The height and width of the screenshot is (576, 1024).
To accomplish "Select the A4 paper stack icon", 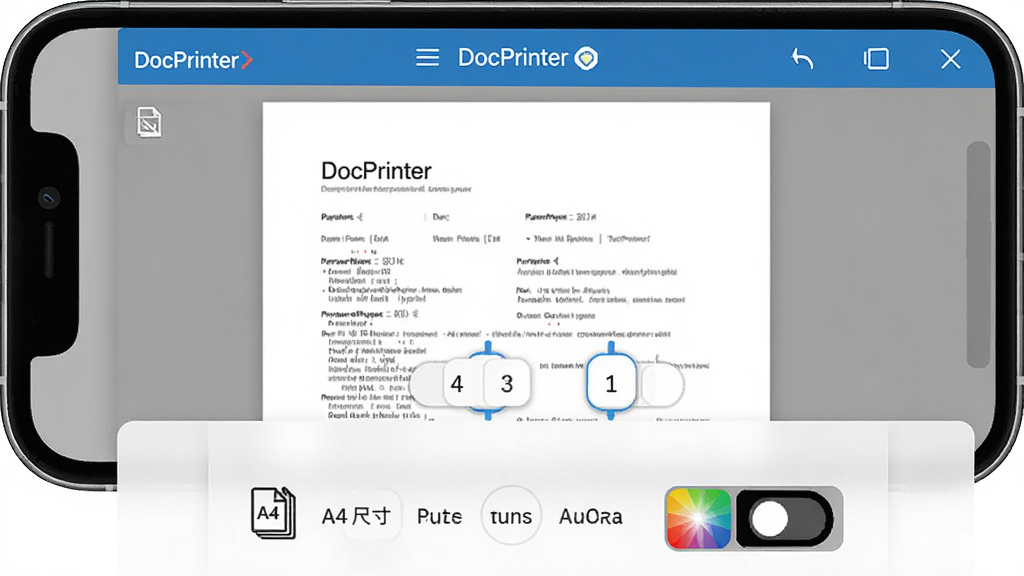I will coord(273,513).
